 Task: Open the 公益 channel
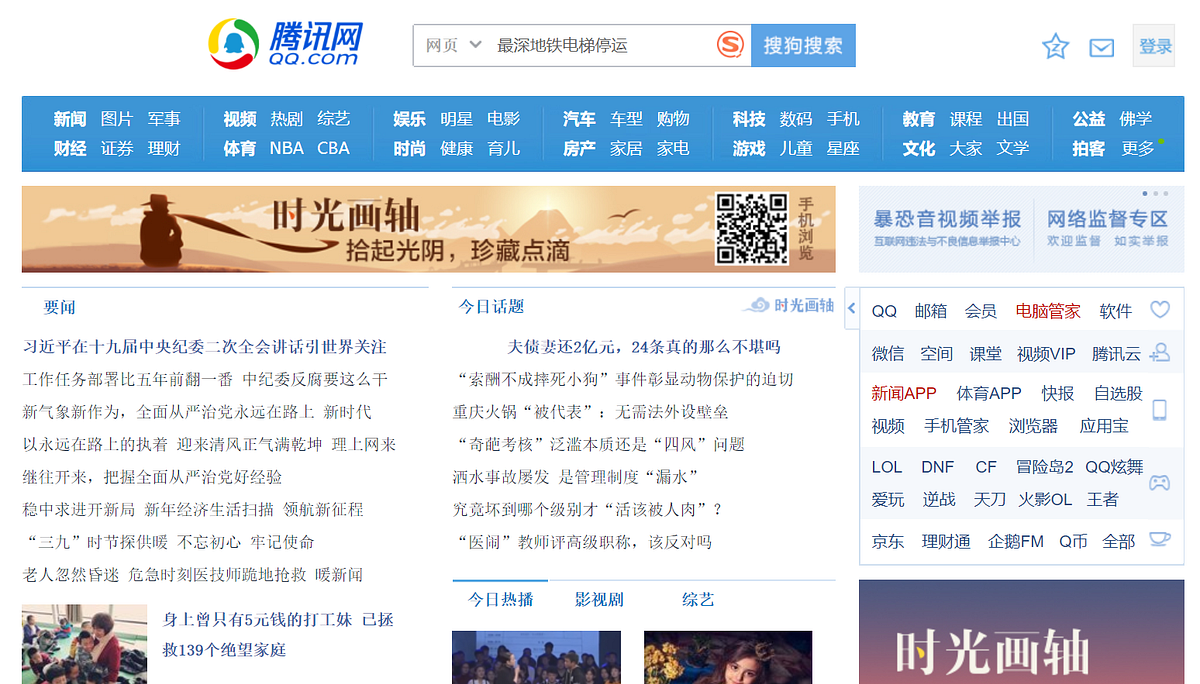[1089, 119]
